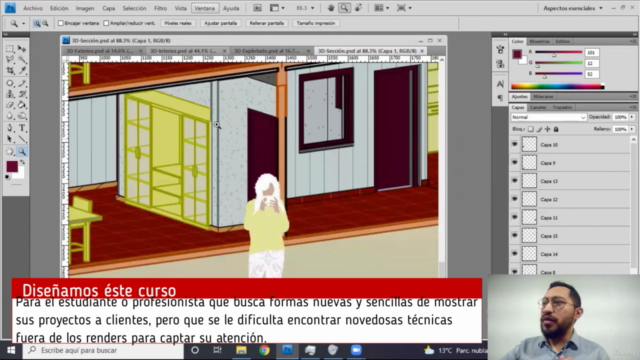Select the Polygonal Lasso tool

click(x=10, y=60)
